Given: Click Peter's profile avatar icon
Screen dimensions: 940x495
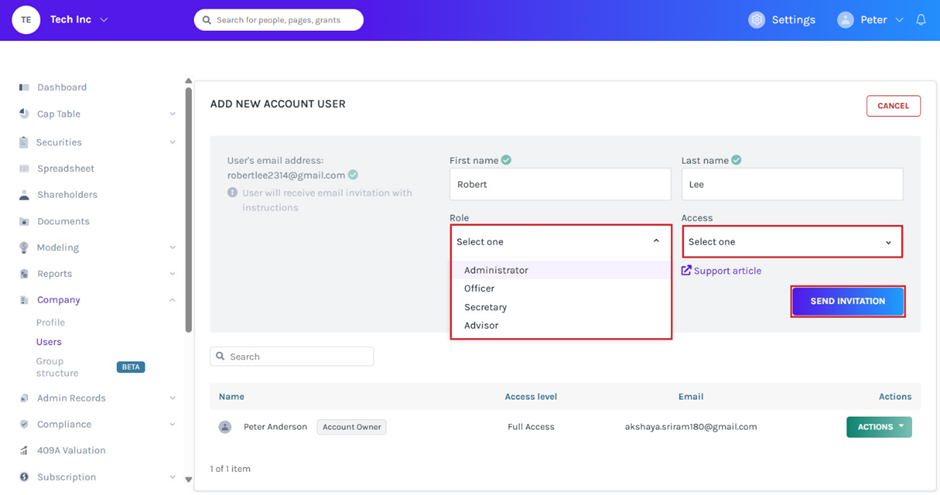Looking at the screenshot, I should pyautogui.click(x=845, y=20).
